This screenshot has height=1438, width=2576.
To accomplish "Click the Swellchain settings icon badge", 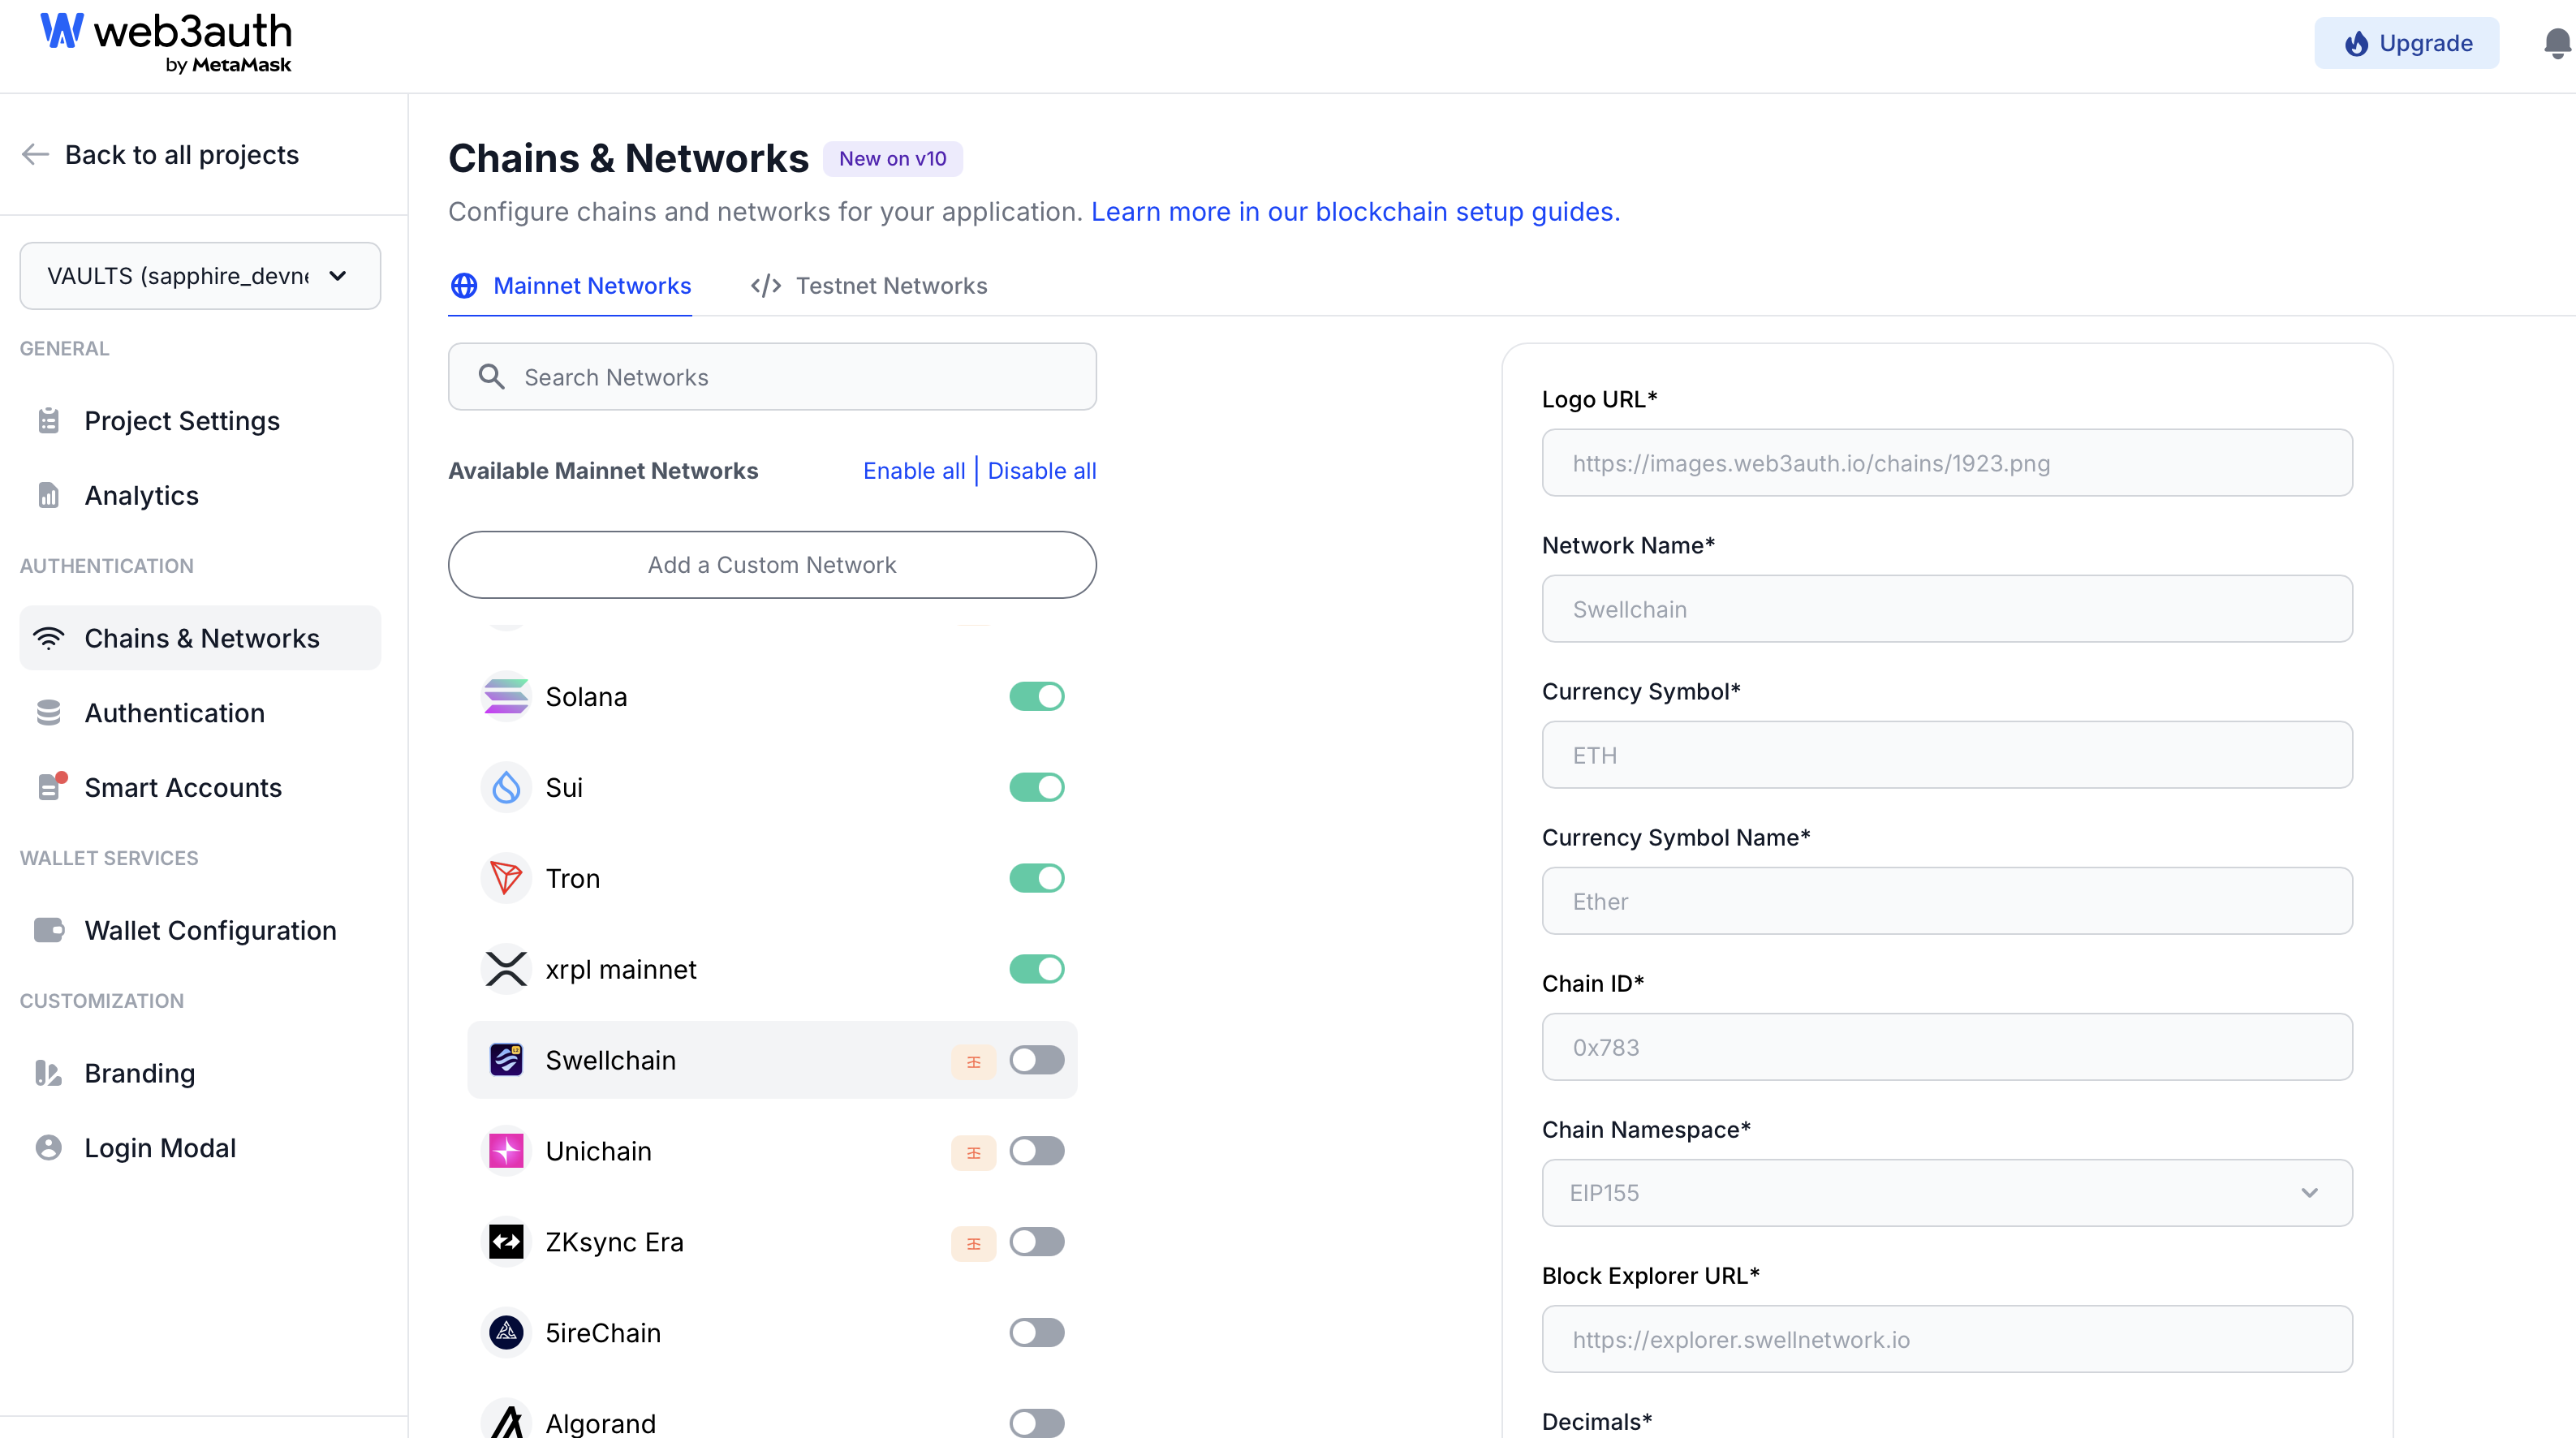I will 973,1061.
